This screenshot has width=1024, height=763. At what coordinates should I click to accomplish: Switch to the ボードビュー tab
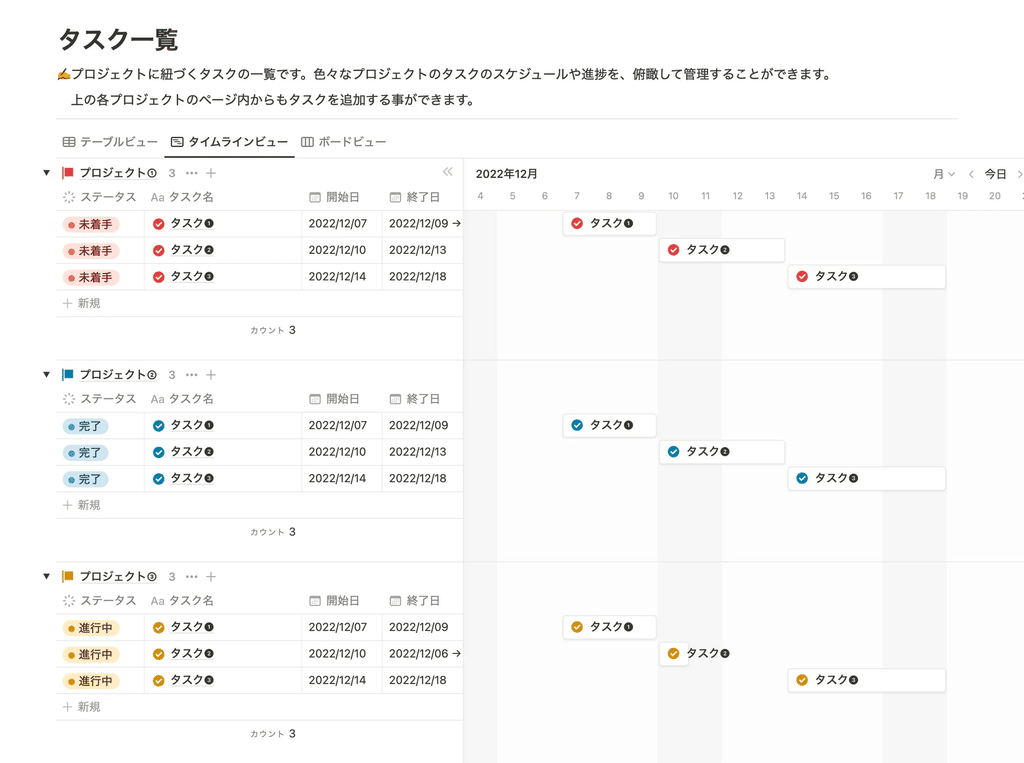344,142
